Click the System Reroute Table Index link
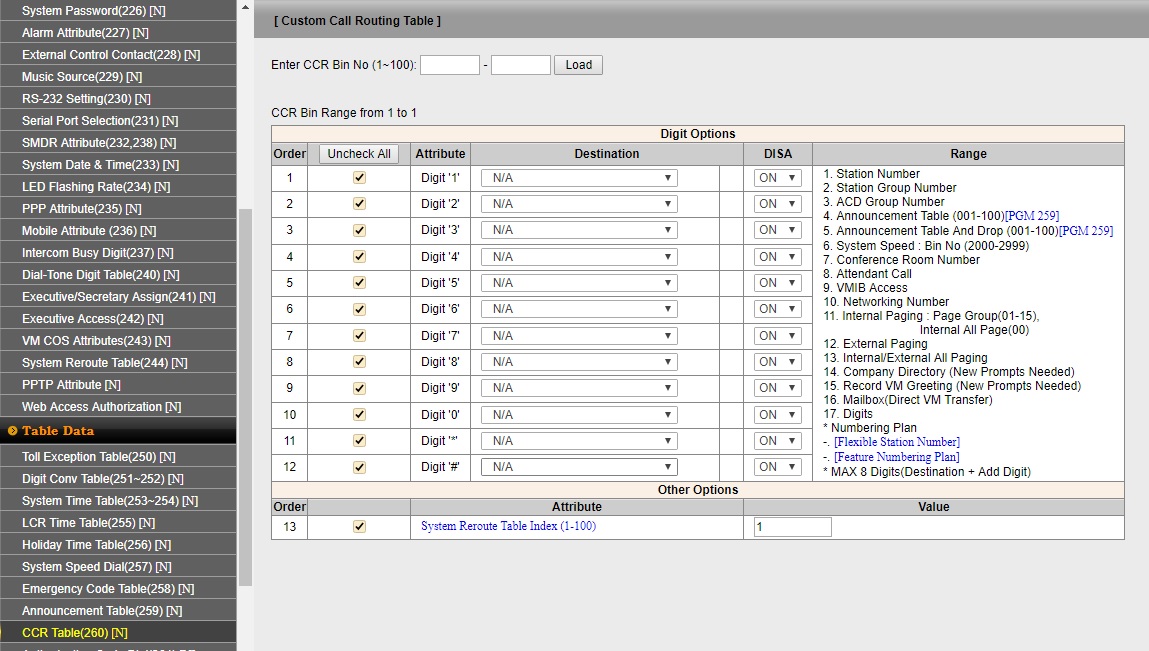The width and height of the screenshot is (1149, 651). click(x=508, y=526)
